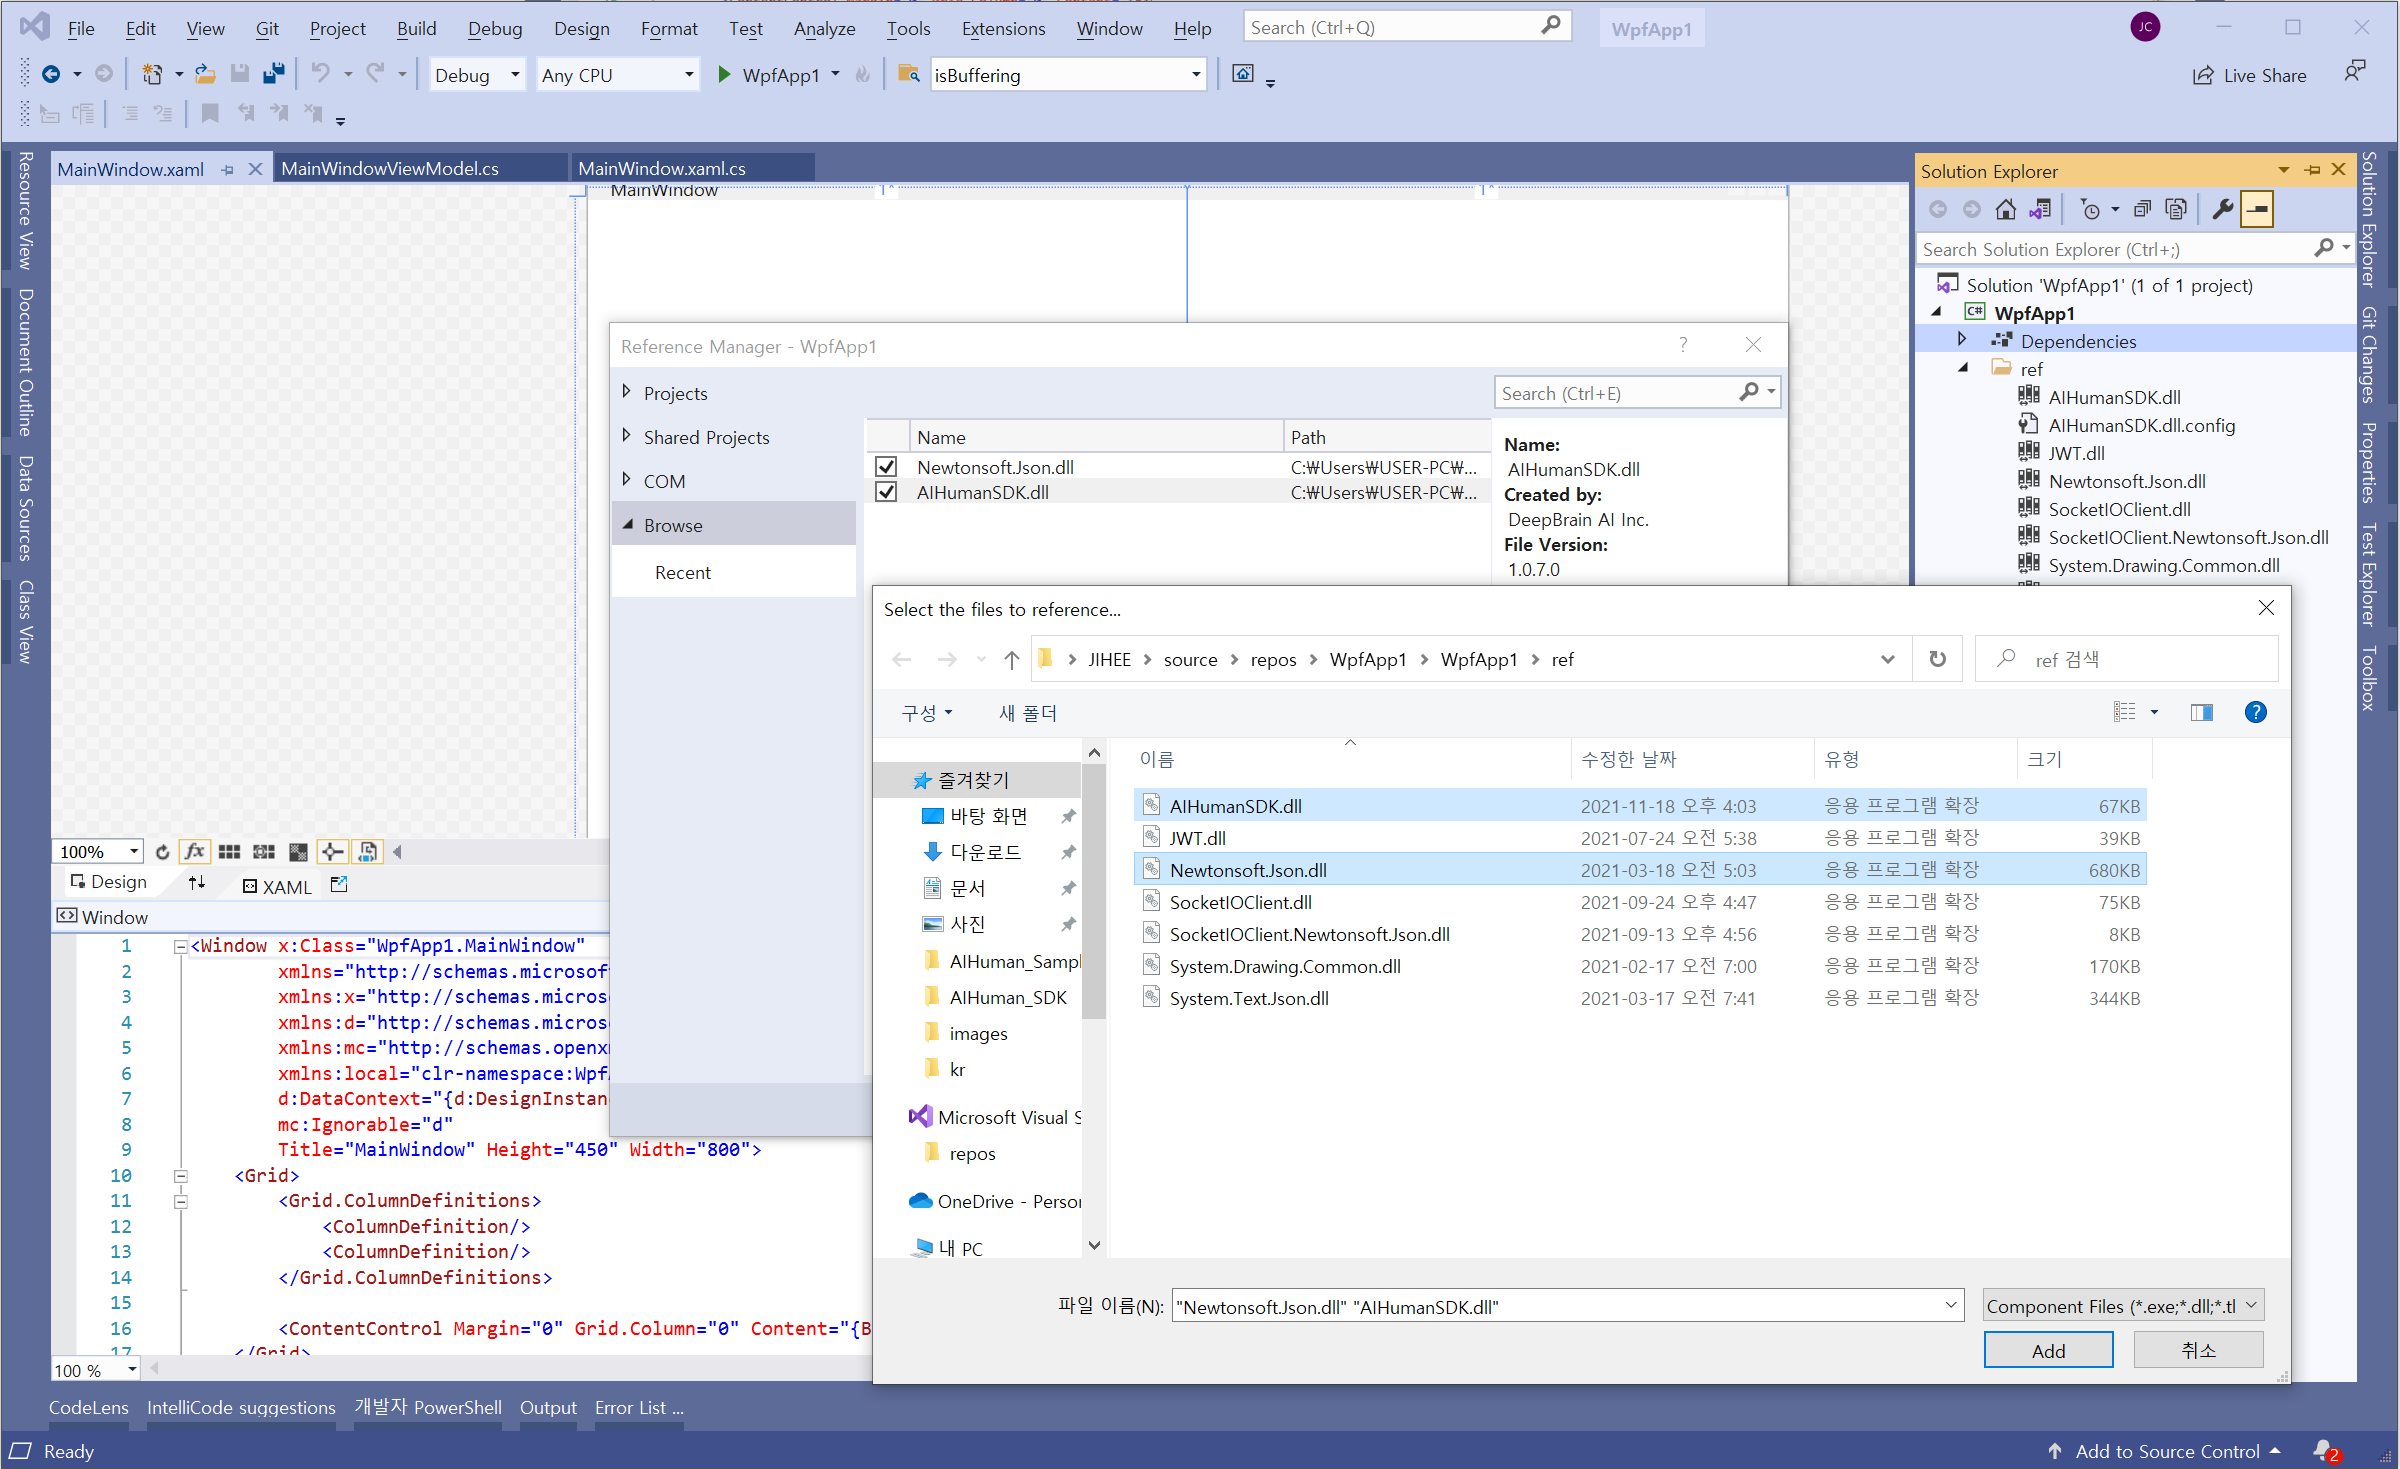The image size is (2400, 1469).
Task: Click the XAML view button
Action: [277, 886]
